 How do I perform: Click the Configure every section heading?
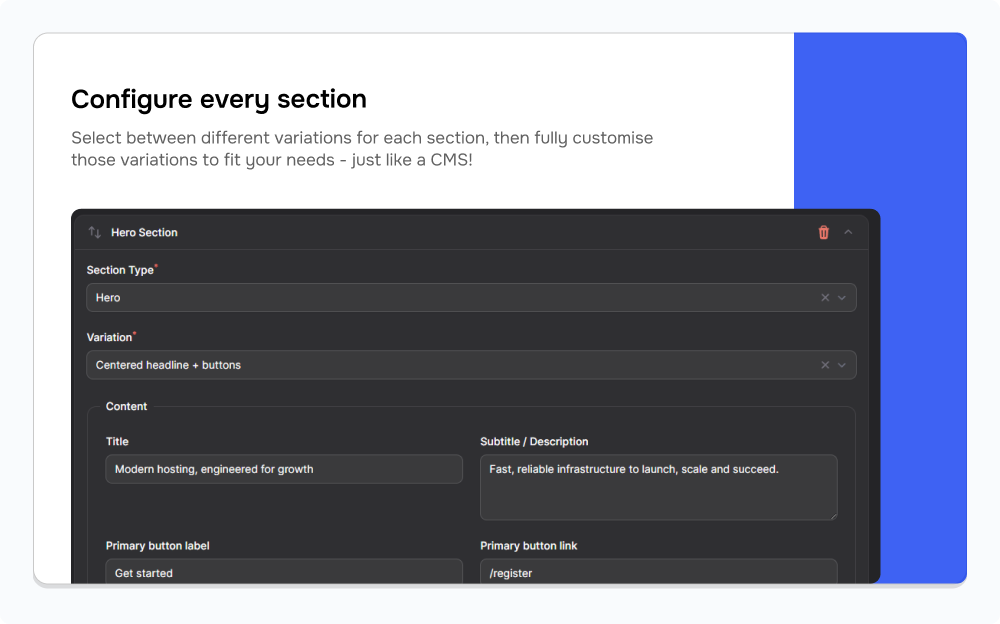click(x=219, y=99)
